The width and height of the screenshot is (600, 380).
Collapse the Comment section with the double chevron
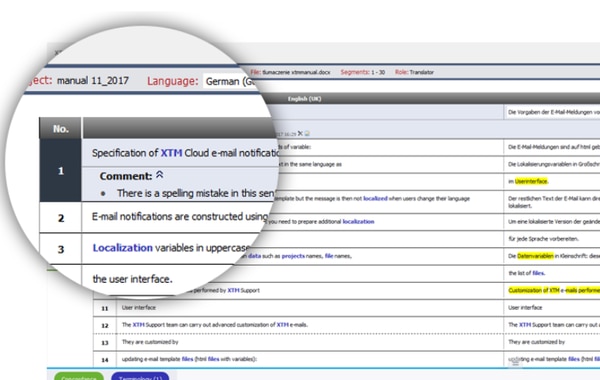tap(160, 175)
